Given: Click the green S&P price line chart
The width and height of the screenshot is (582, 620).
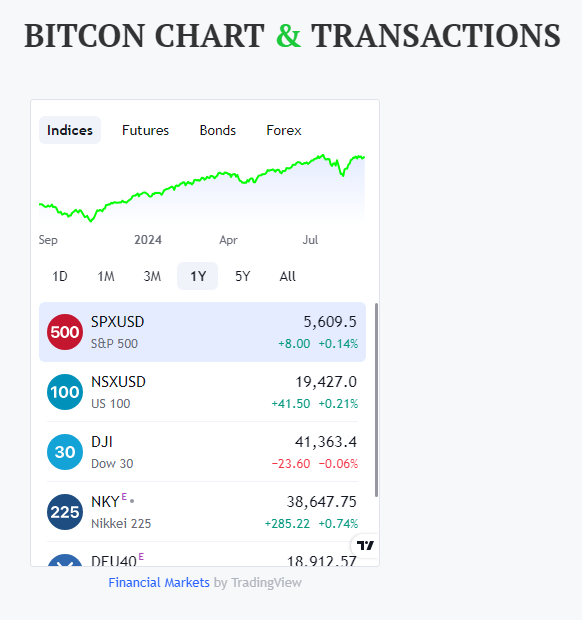Looking at the screenshot, I should (202, 188).
